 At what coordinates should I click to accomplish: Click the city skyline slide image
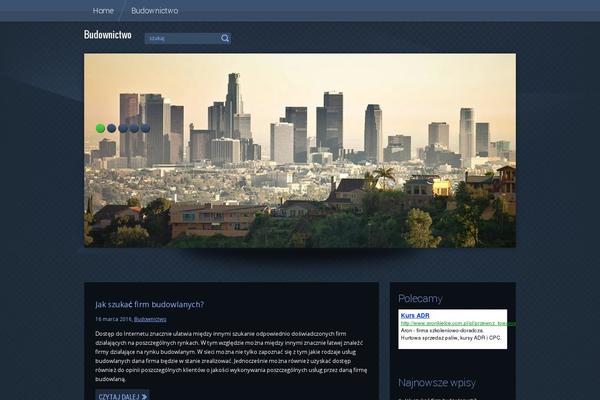(x=300, y=150)
